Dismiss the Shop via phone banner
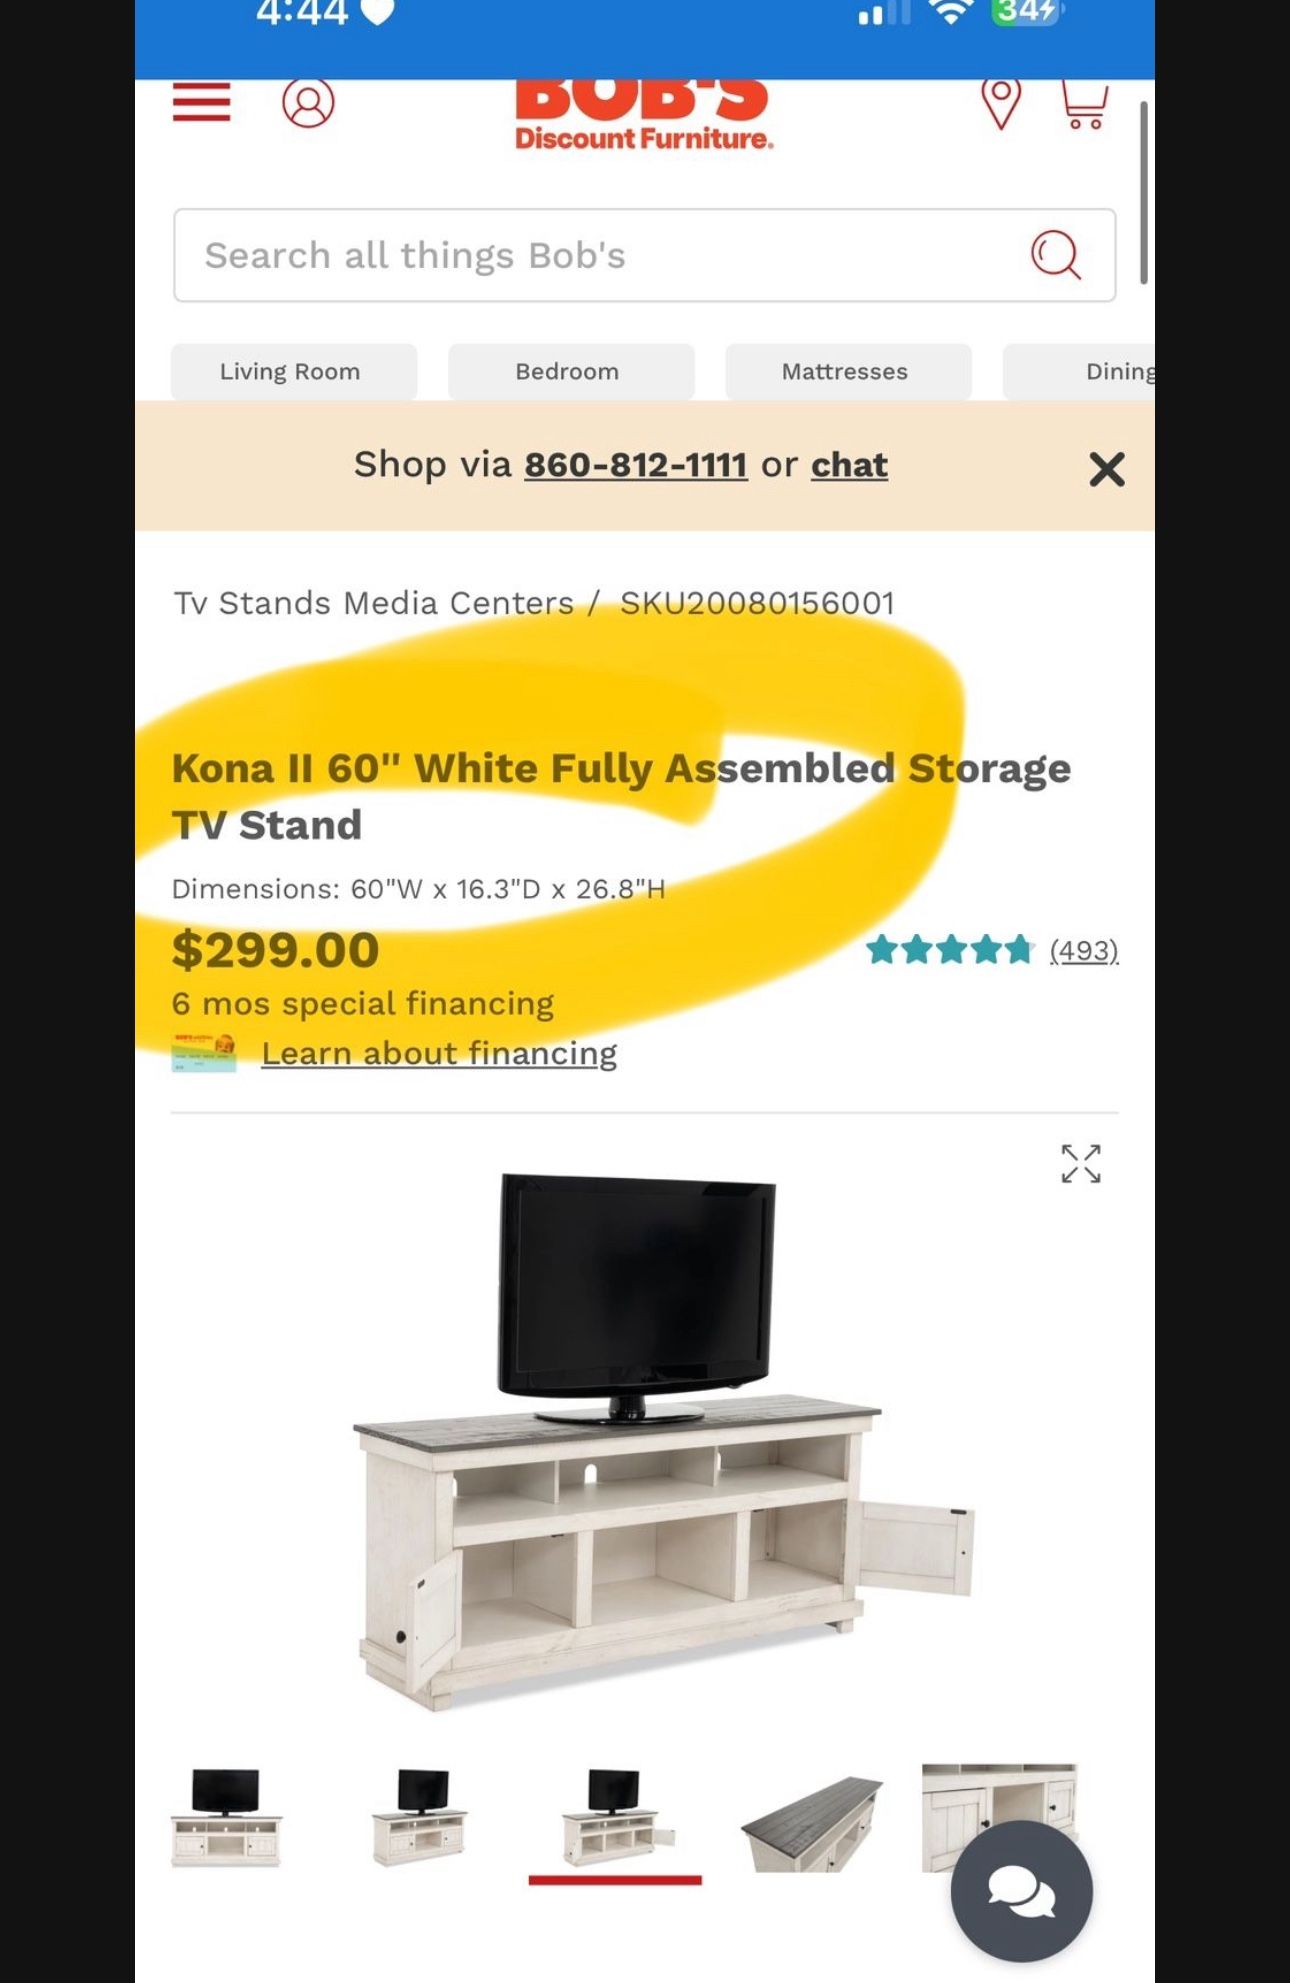Viewport: 1290px width, 1983px height. [1106, 468]
